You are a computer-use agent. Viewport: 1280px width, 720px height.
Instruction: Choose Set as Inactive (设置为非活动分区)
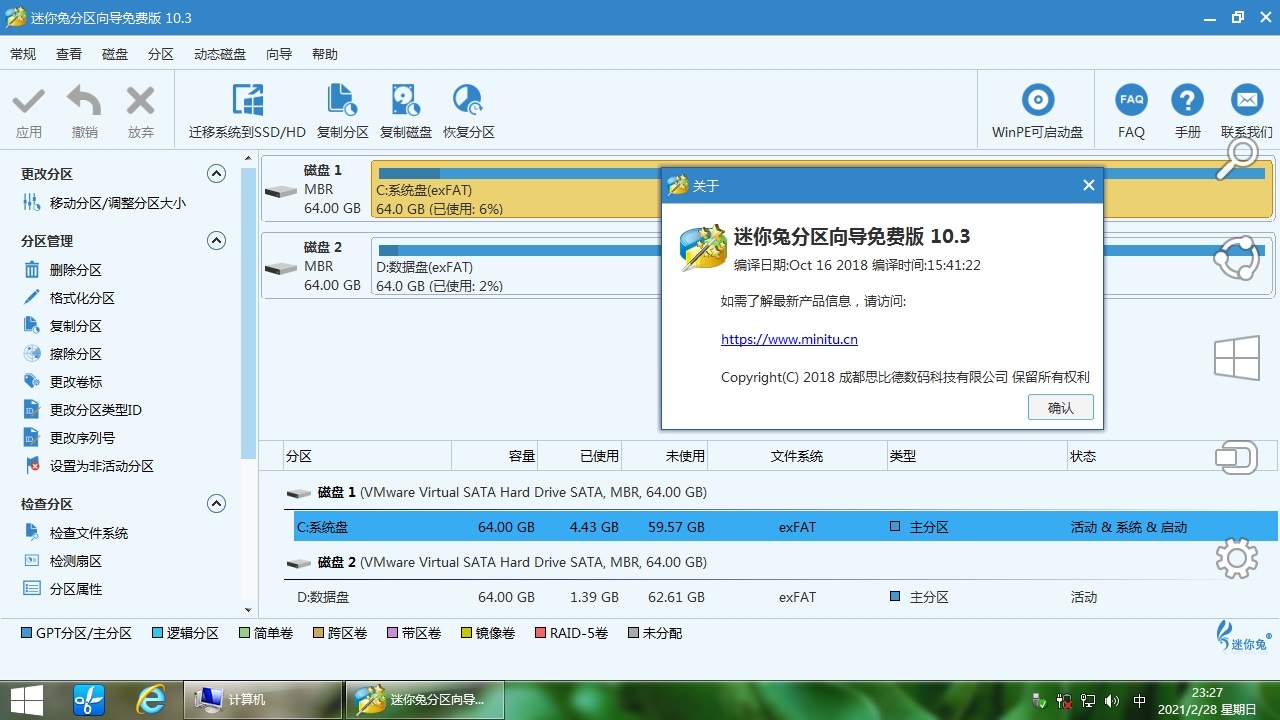[x=88, y=466]
